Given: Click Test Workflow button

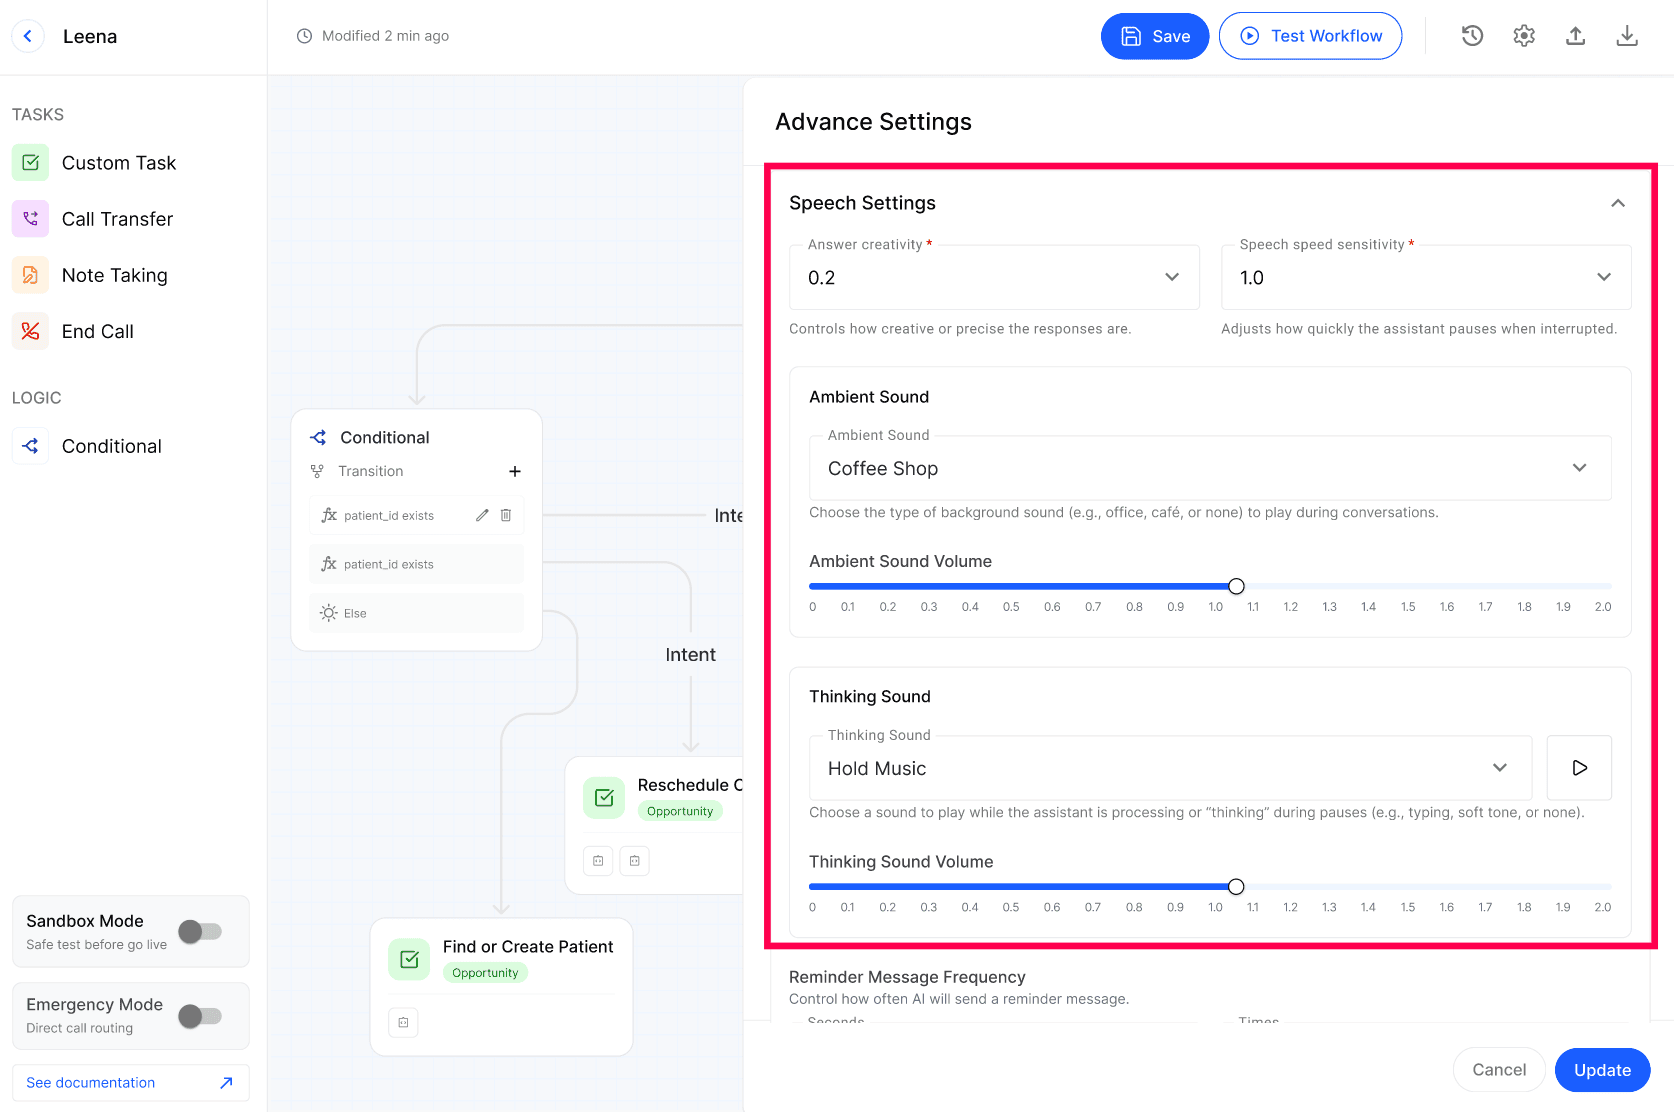Looking at the screenshot, I should [1310, 36].
